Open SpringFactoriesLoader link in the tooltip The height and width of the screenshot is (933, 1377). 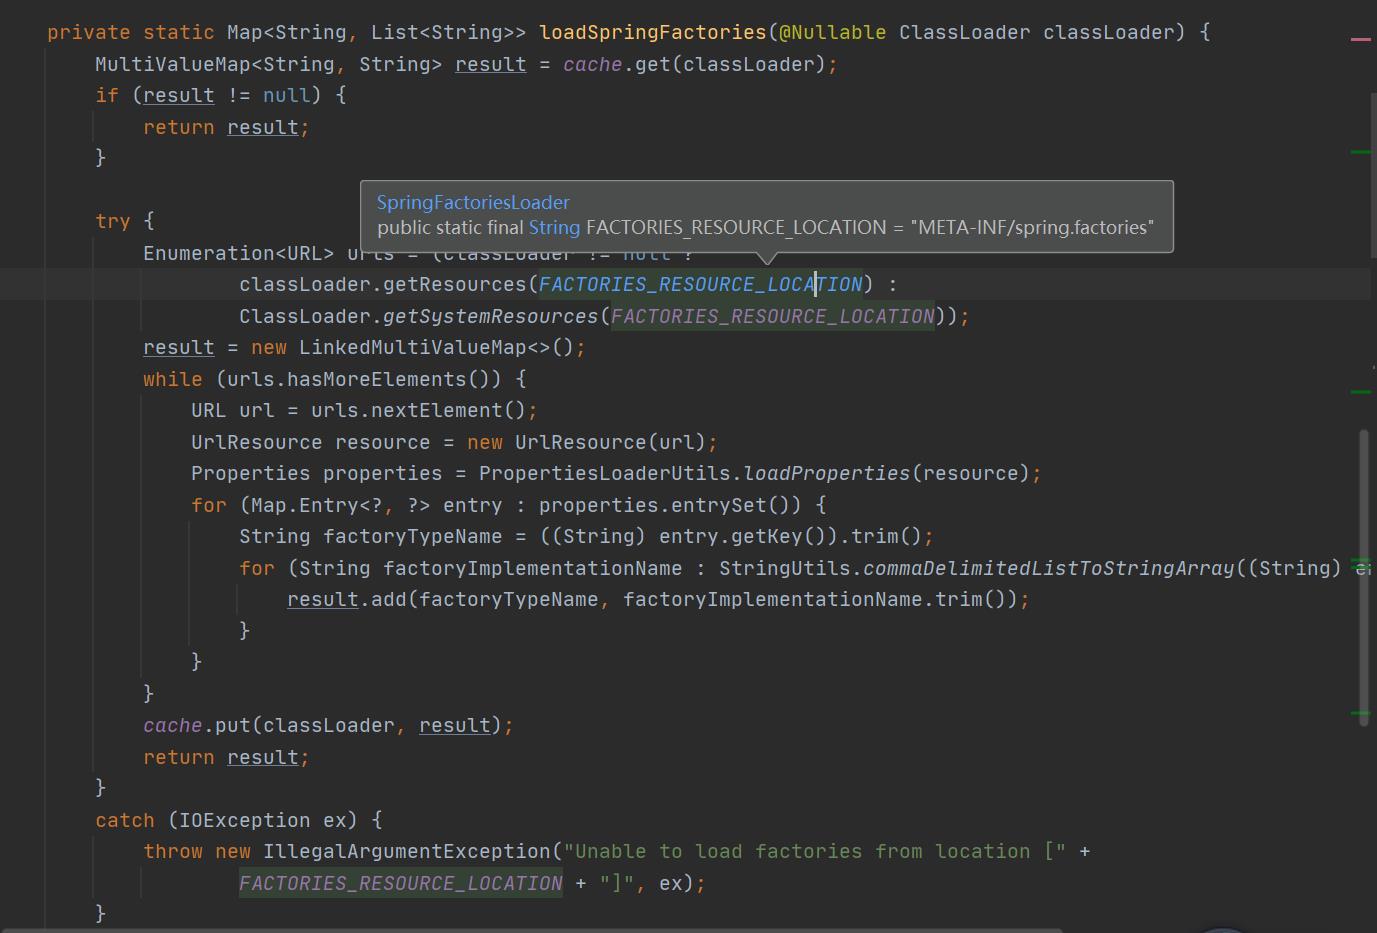point(473,202)
